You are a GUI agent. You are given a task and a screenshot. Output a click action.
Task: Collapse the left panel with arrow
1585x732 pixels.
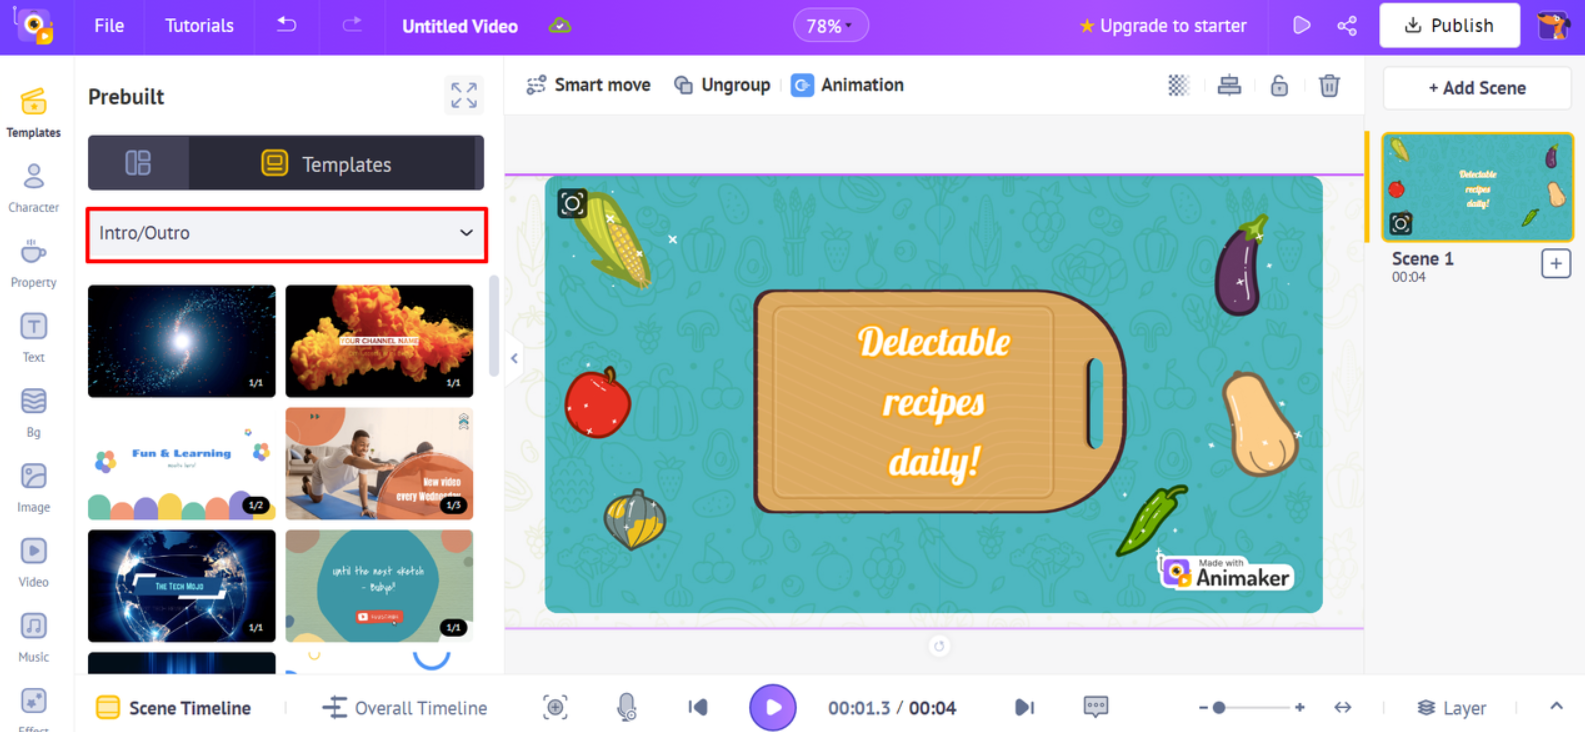click(x=514, y=358)
